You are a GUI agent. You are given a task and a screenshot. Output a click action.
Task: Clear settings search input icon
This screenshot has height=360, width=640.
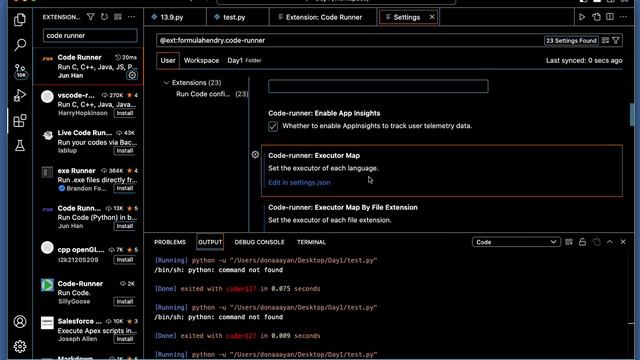[605, 40]
